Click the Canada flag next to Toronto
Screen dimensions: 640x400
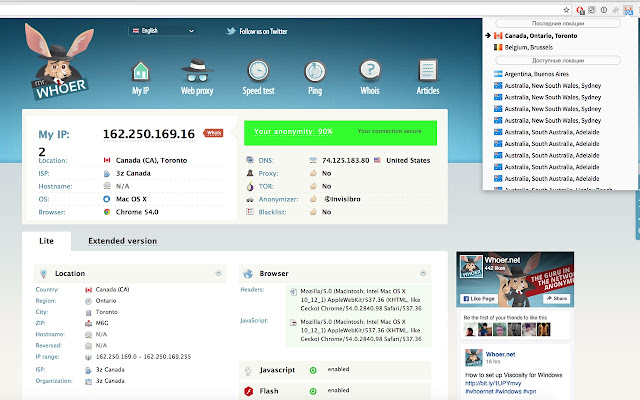(x=107, y=160)
